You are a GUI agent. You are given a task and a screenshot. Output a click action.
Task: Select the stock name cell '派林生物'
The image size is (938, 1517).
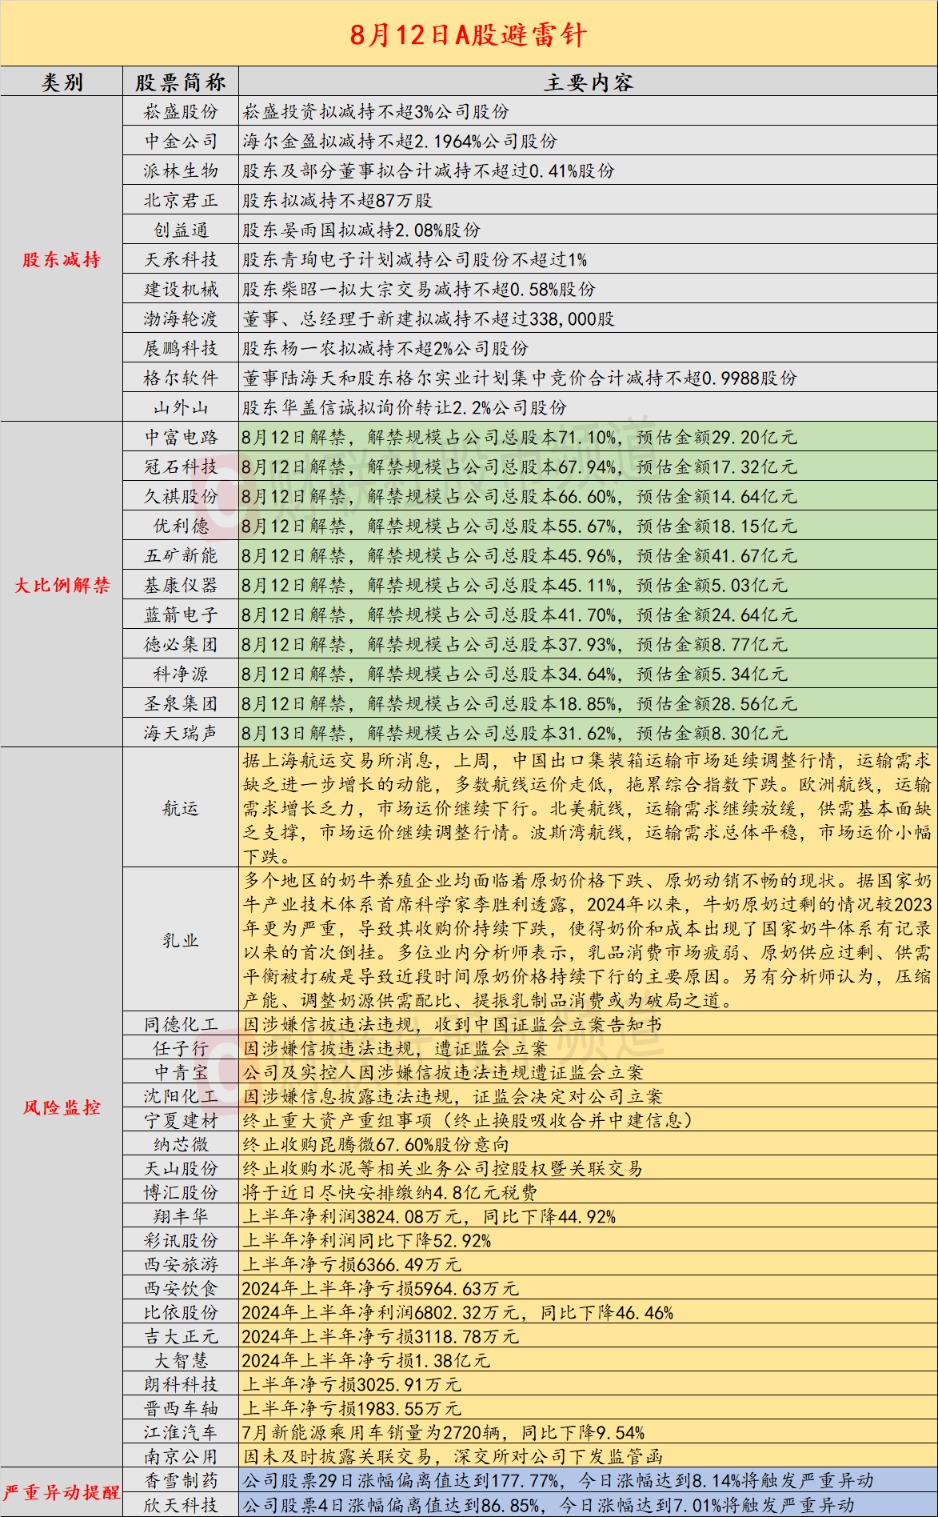[180, 170]
